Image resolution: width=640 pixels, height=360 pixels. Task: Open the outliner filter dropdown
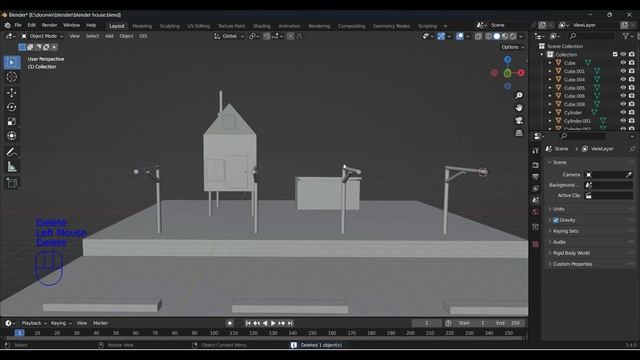pos(628,36)
